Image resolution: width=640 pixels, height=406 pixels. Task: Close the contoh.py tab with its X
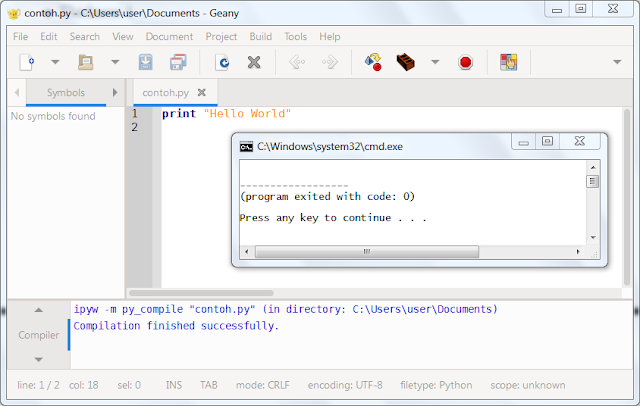(201, 93)
